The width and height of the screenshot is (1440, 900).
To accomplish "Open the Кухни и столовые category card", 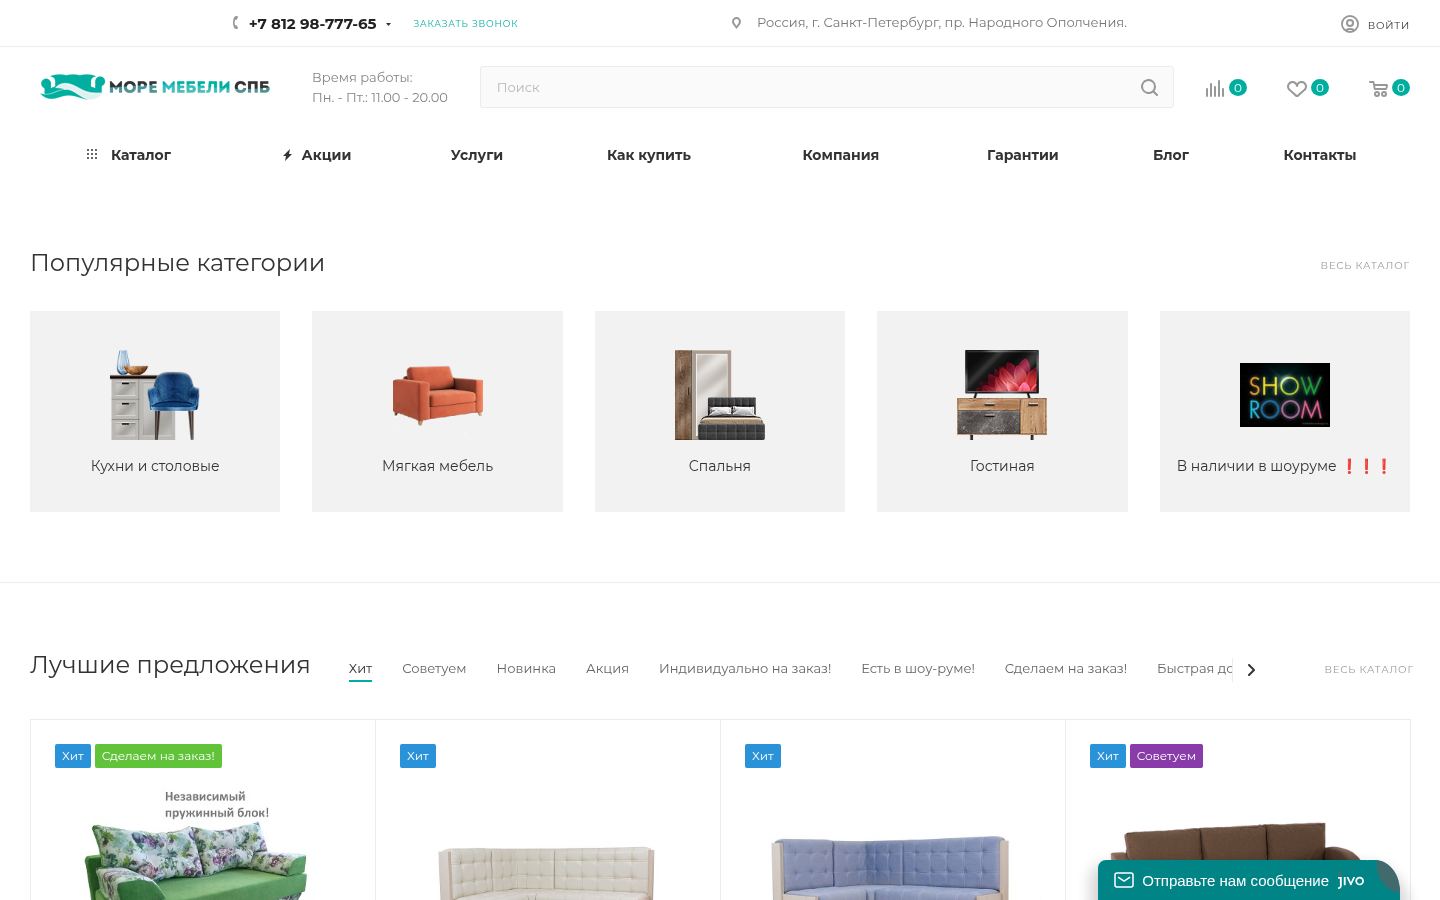I will [x=155, y=411].
